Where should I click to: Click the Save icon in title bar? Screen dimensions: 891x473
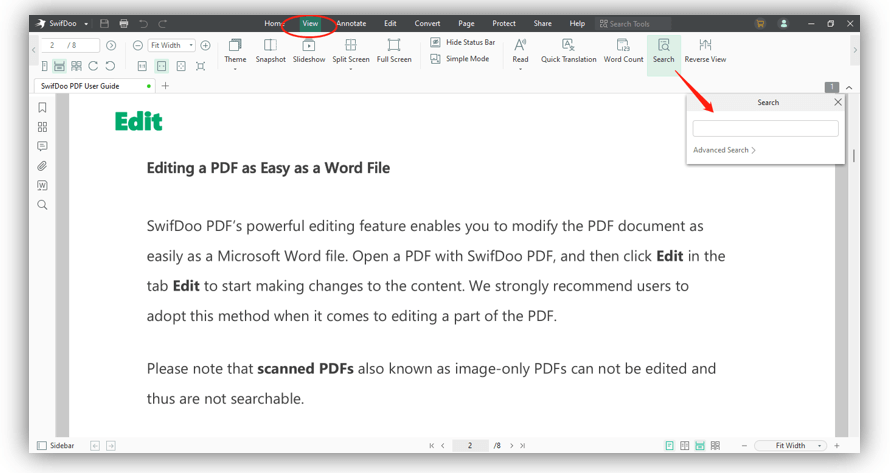click(x=104, y=23)
